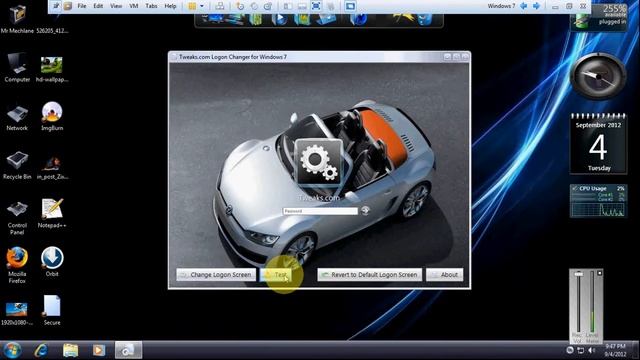The image size is (640, 360).
Task: Select the Computer desktop icon
Action: pos(17,68)
